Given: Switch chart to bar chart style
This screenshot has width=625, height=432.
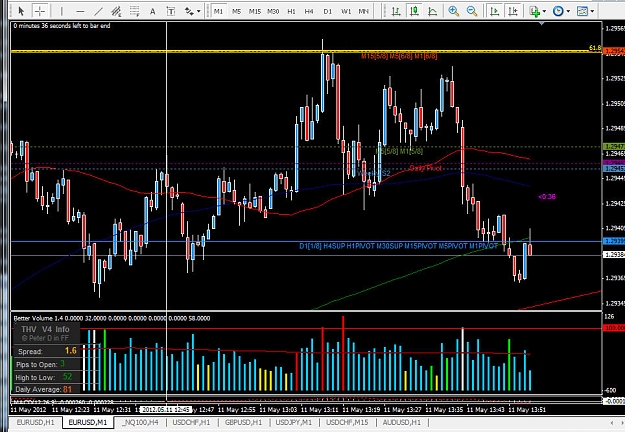Looking at the screenshot, I should coord(396,11).
